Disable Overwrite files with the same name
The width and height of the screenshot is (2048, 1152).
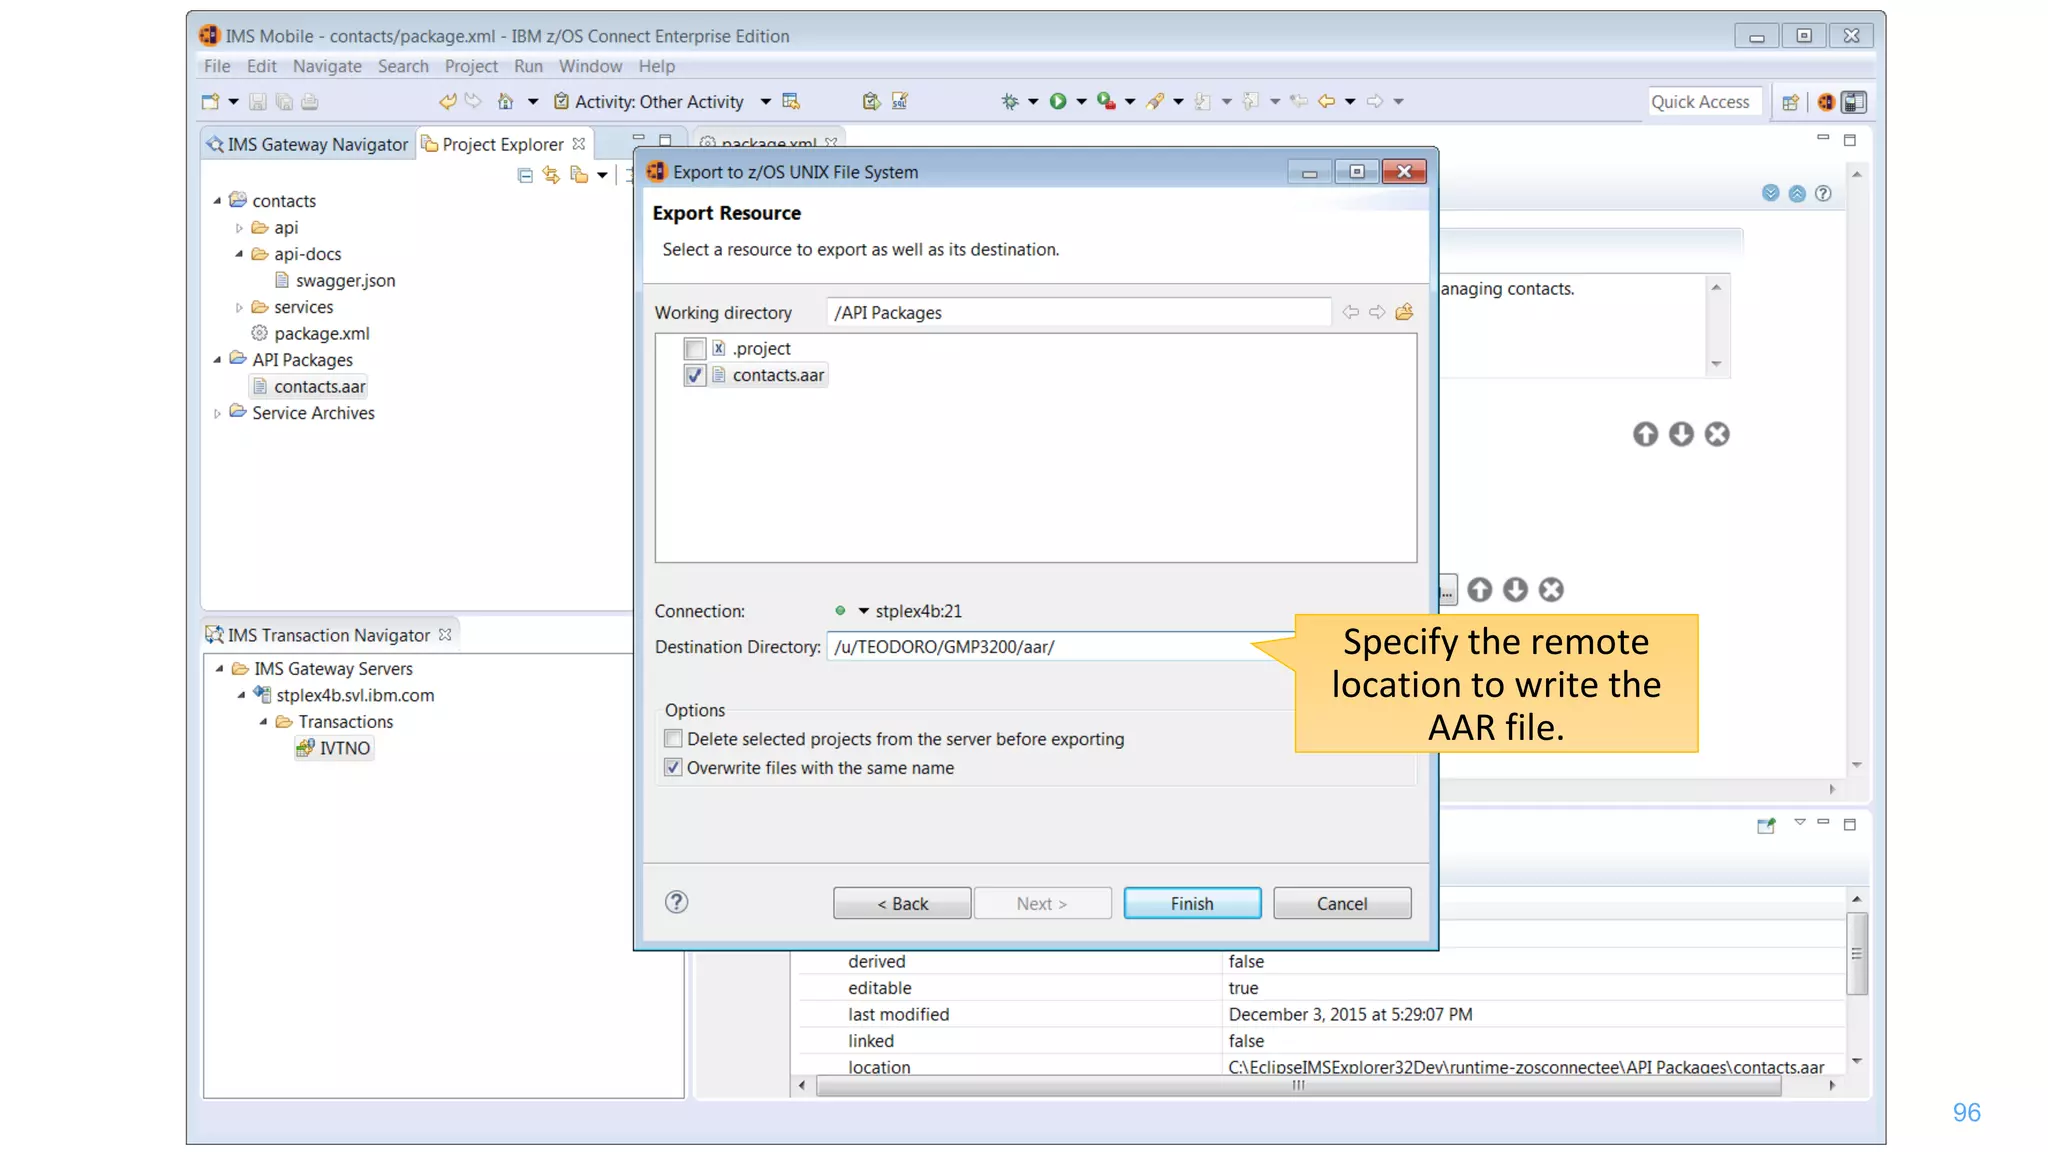(x=673, y=768)
